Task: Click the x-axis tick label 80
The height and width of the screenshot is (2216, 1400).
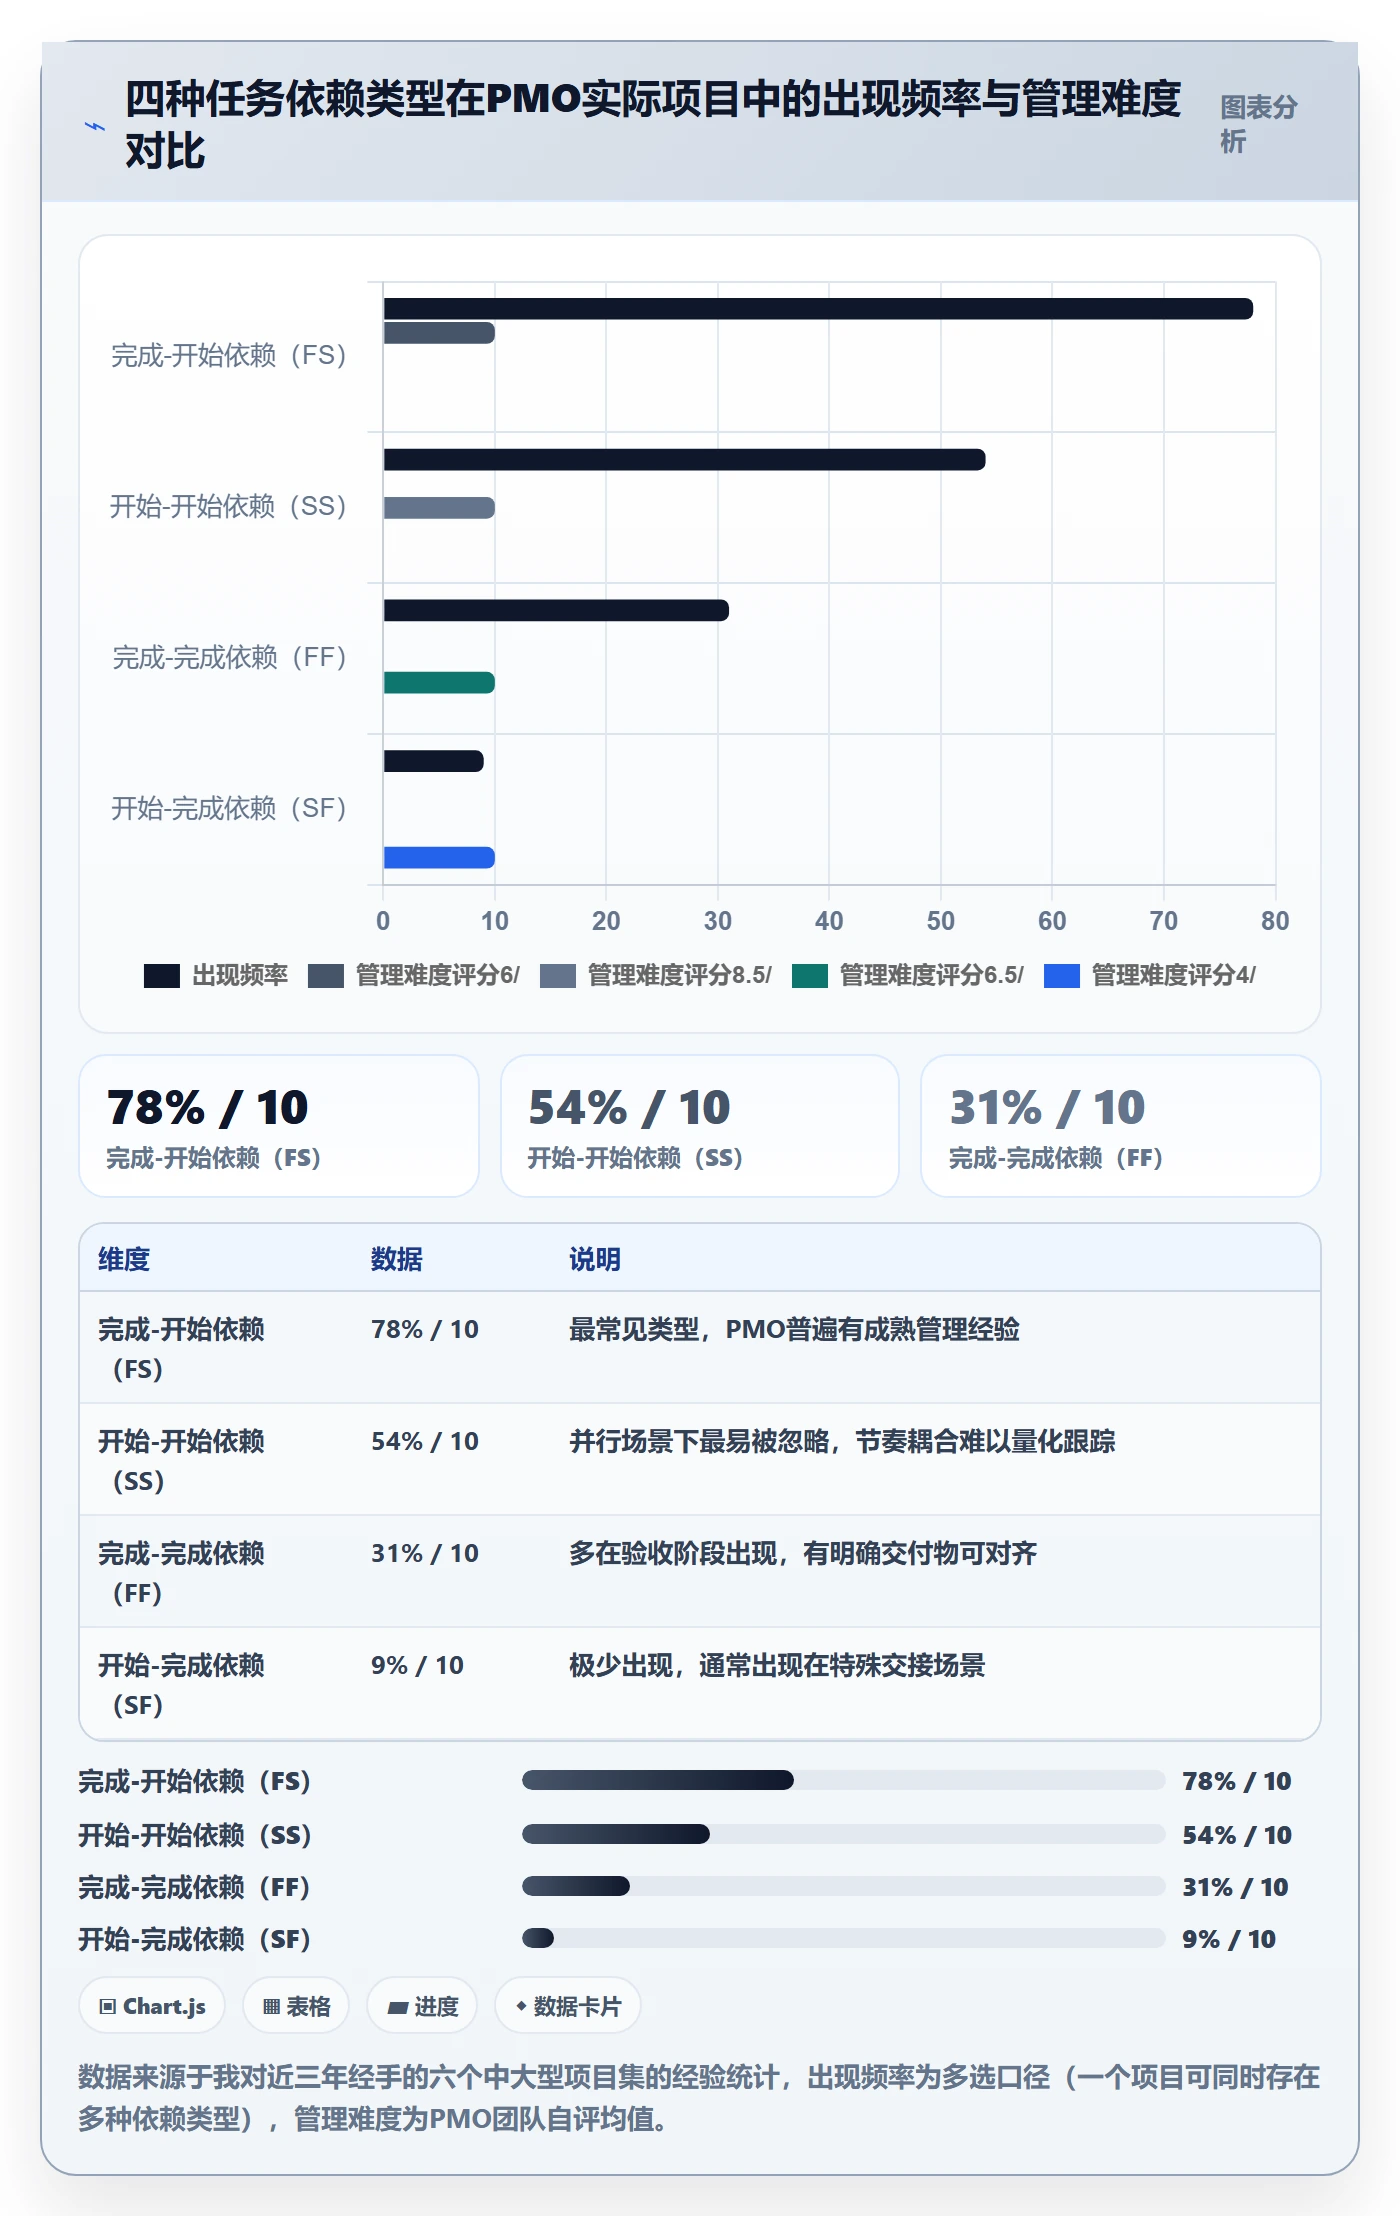Action: 1275,921
